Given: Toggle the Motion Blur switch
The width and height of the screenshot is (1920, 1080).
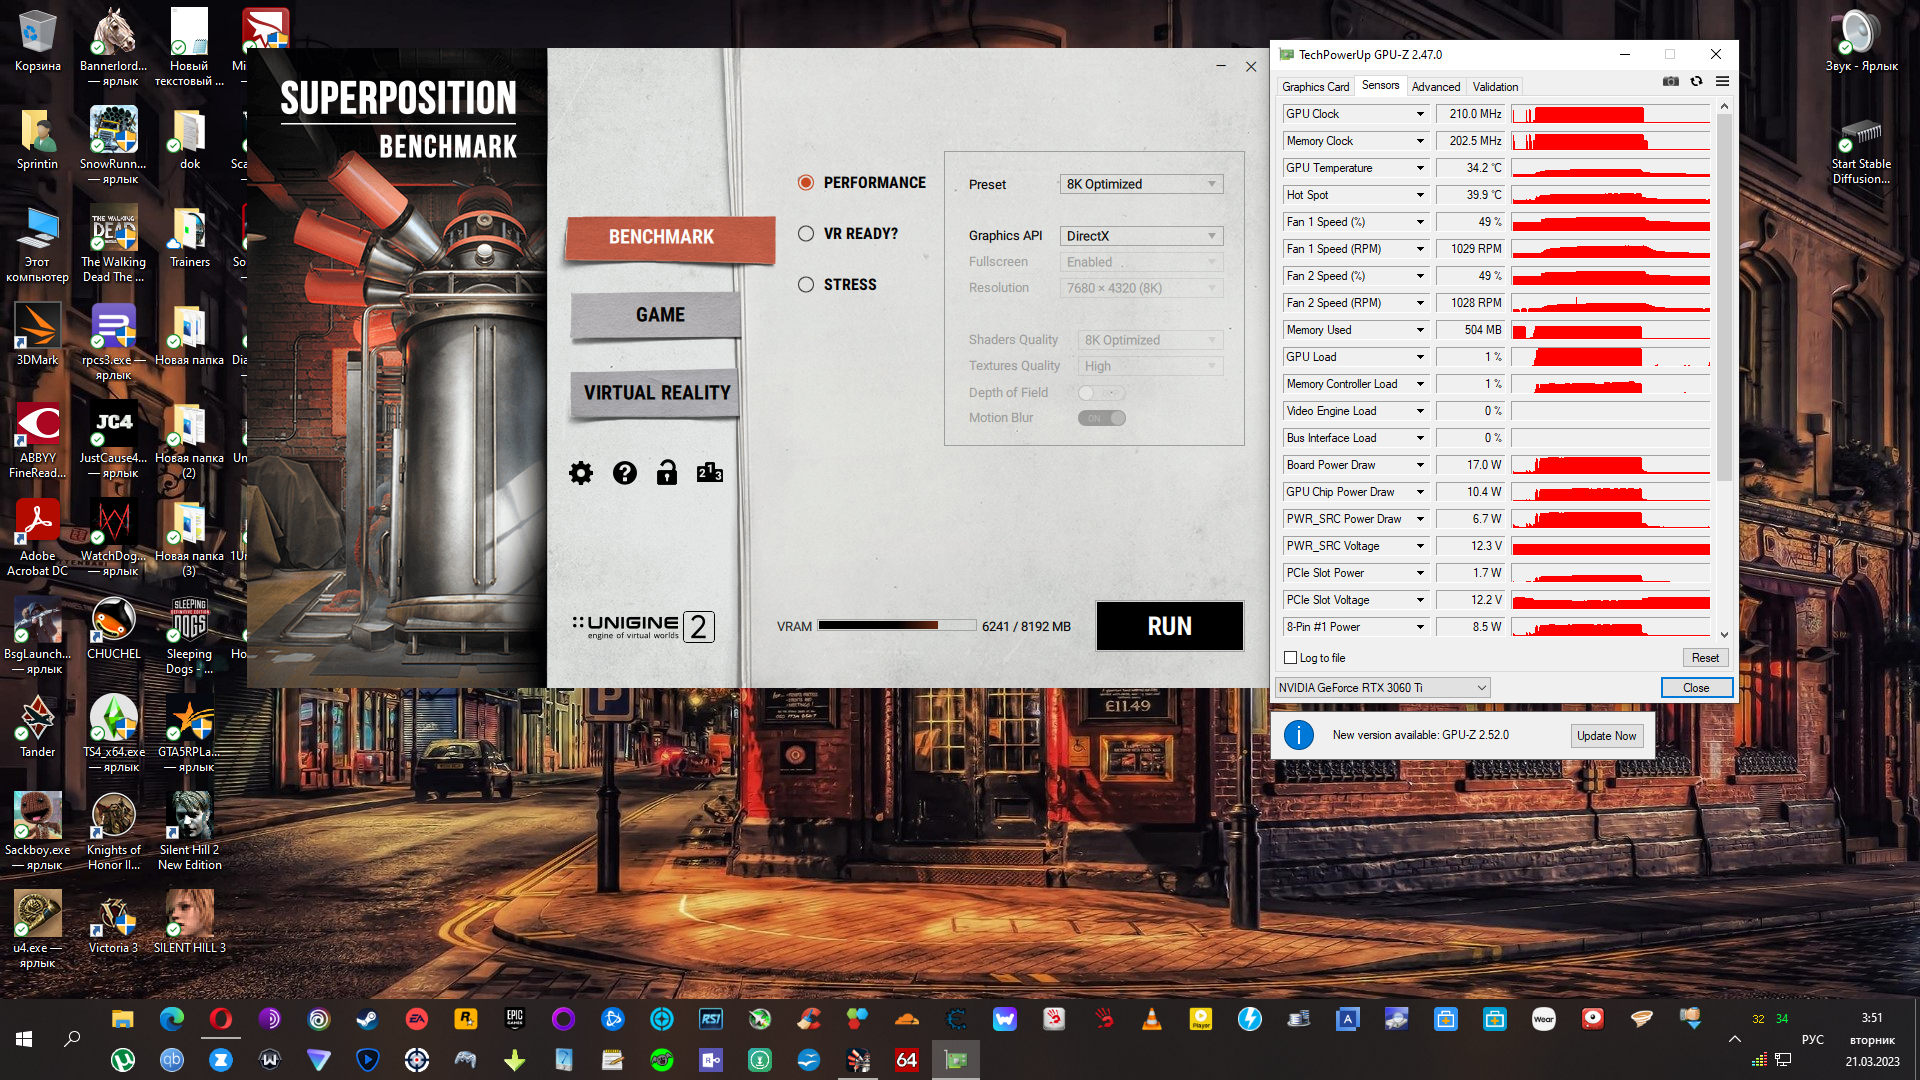Looking at the screenshot, I should click(1102, 418).
